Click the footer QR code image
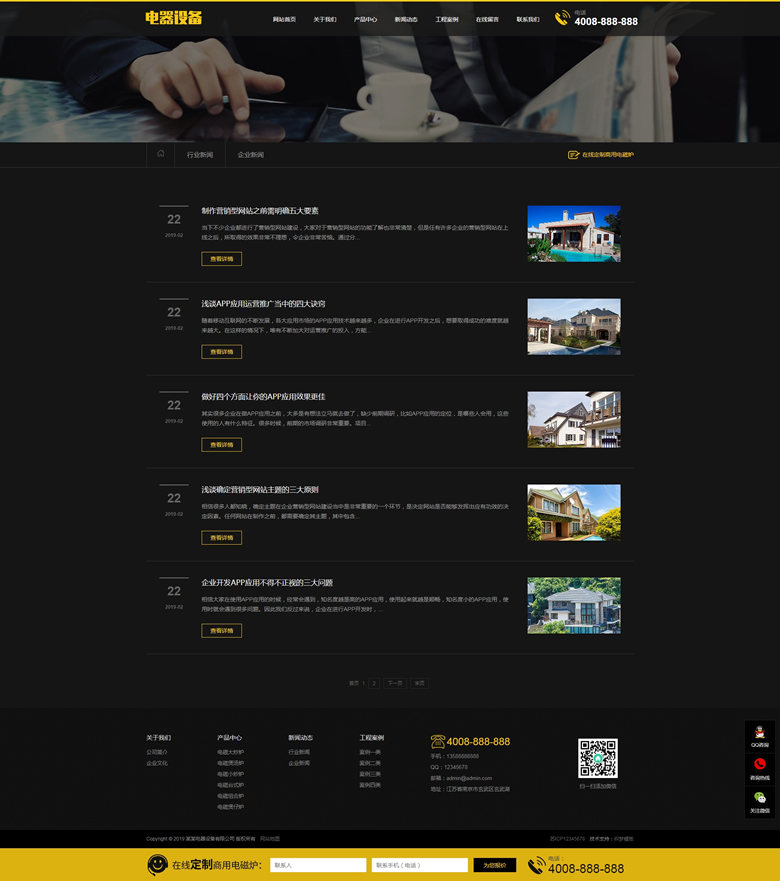 point(598,758)
